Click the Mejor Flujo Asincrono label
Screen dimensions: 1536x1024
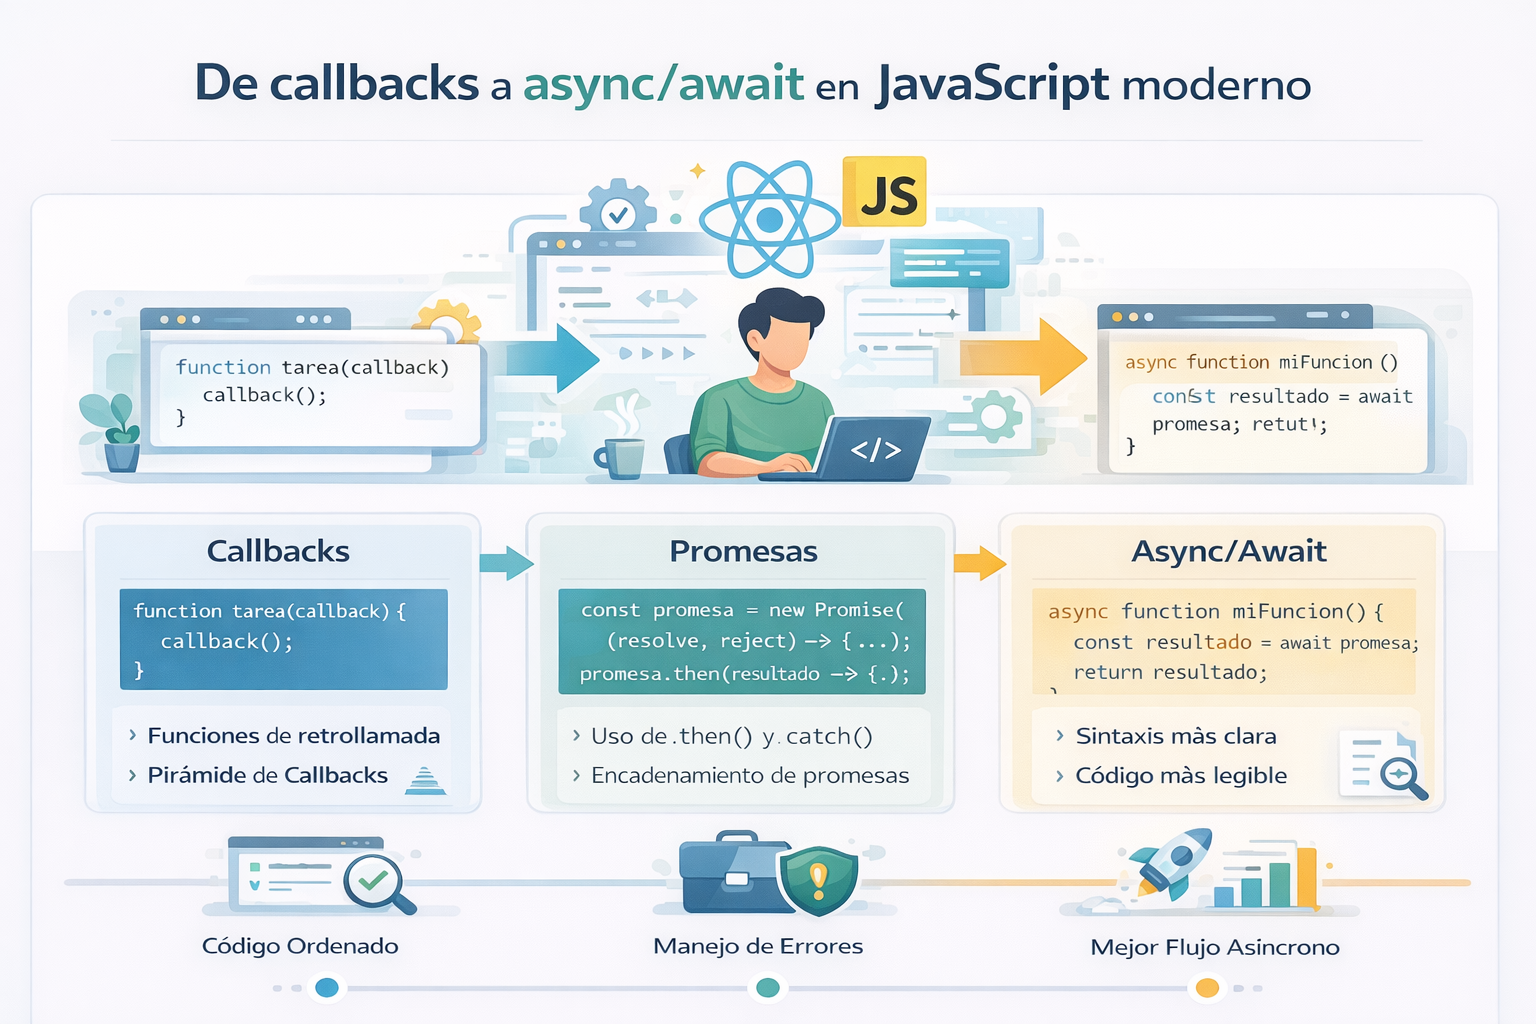pos(1215,947)
